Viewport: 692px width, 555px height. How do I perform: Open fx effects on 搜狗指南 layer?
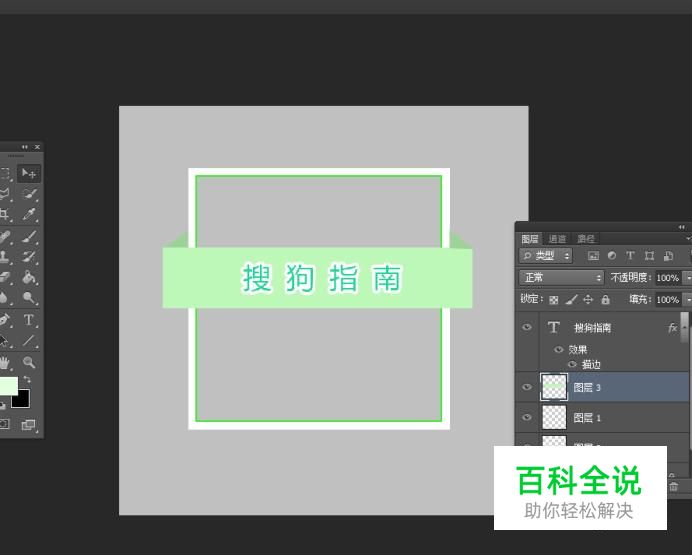(x=672, y=328)
